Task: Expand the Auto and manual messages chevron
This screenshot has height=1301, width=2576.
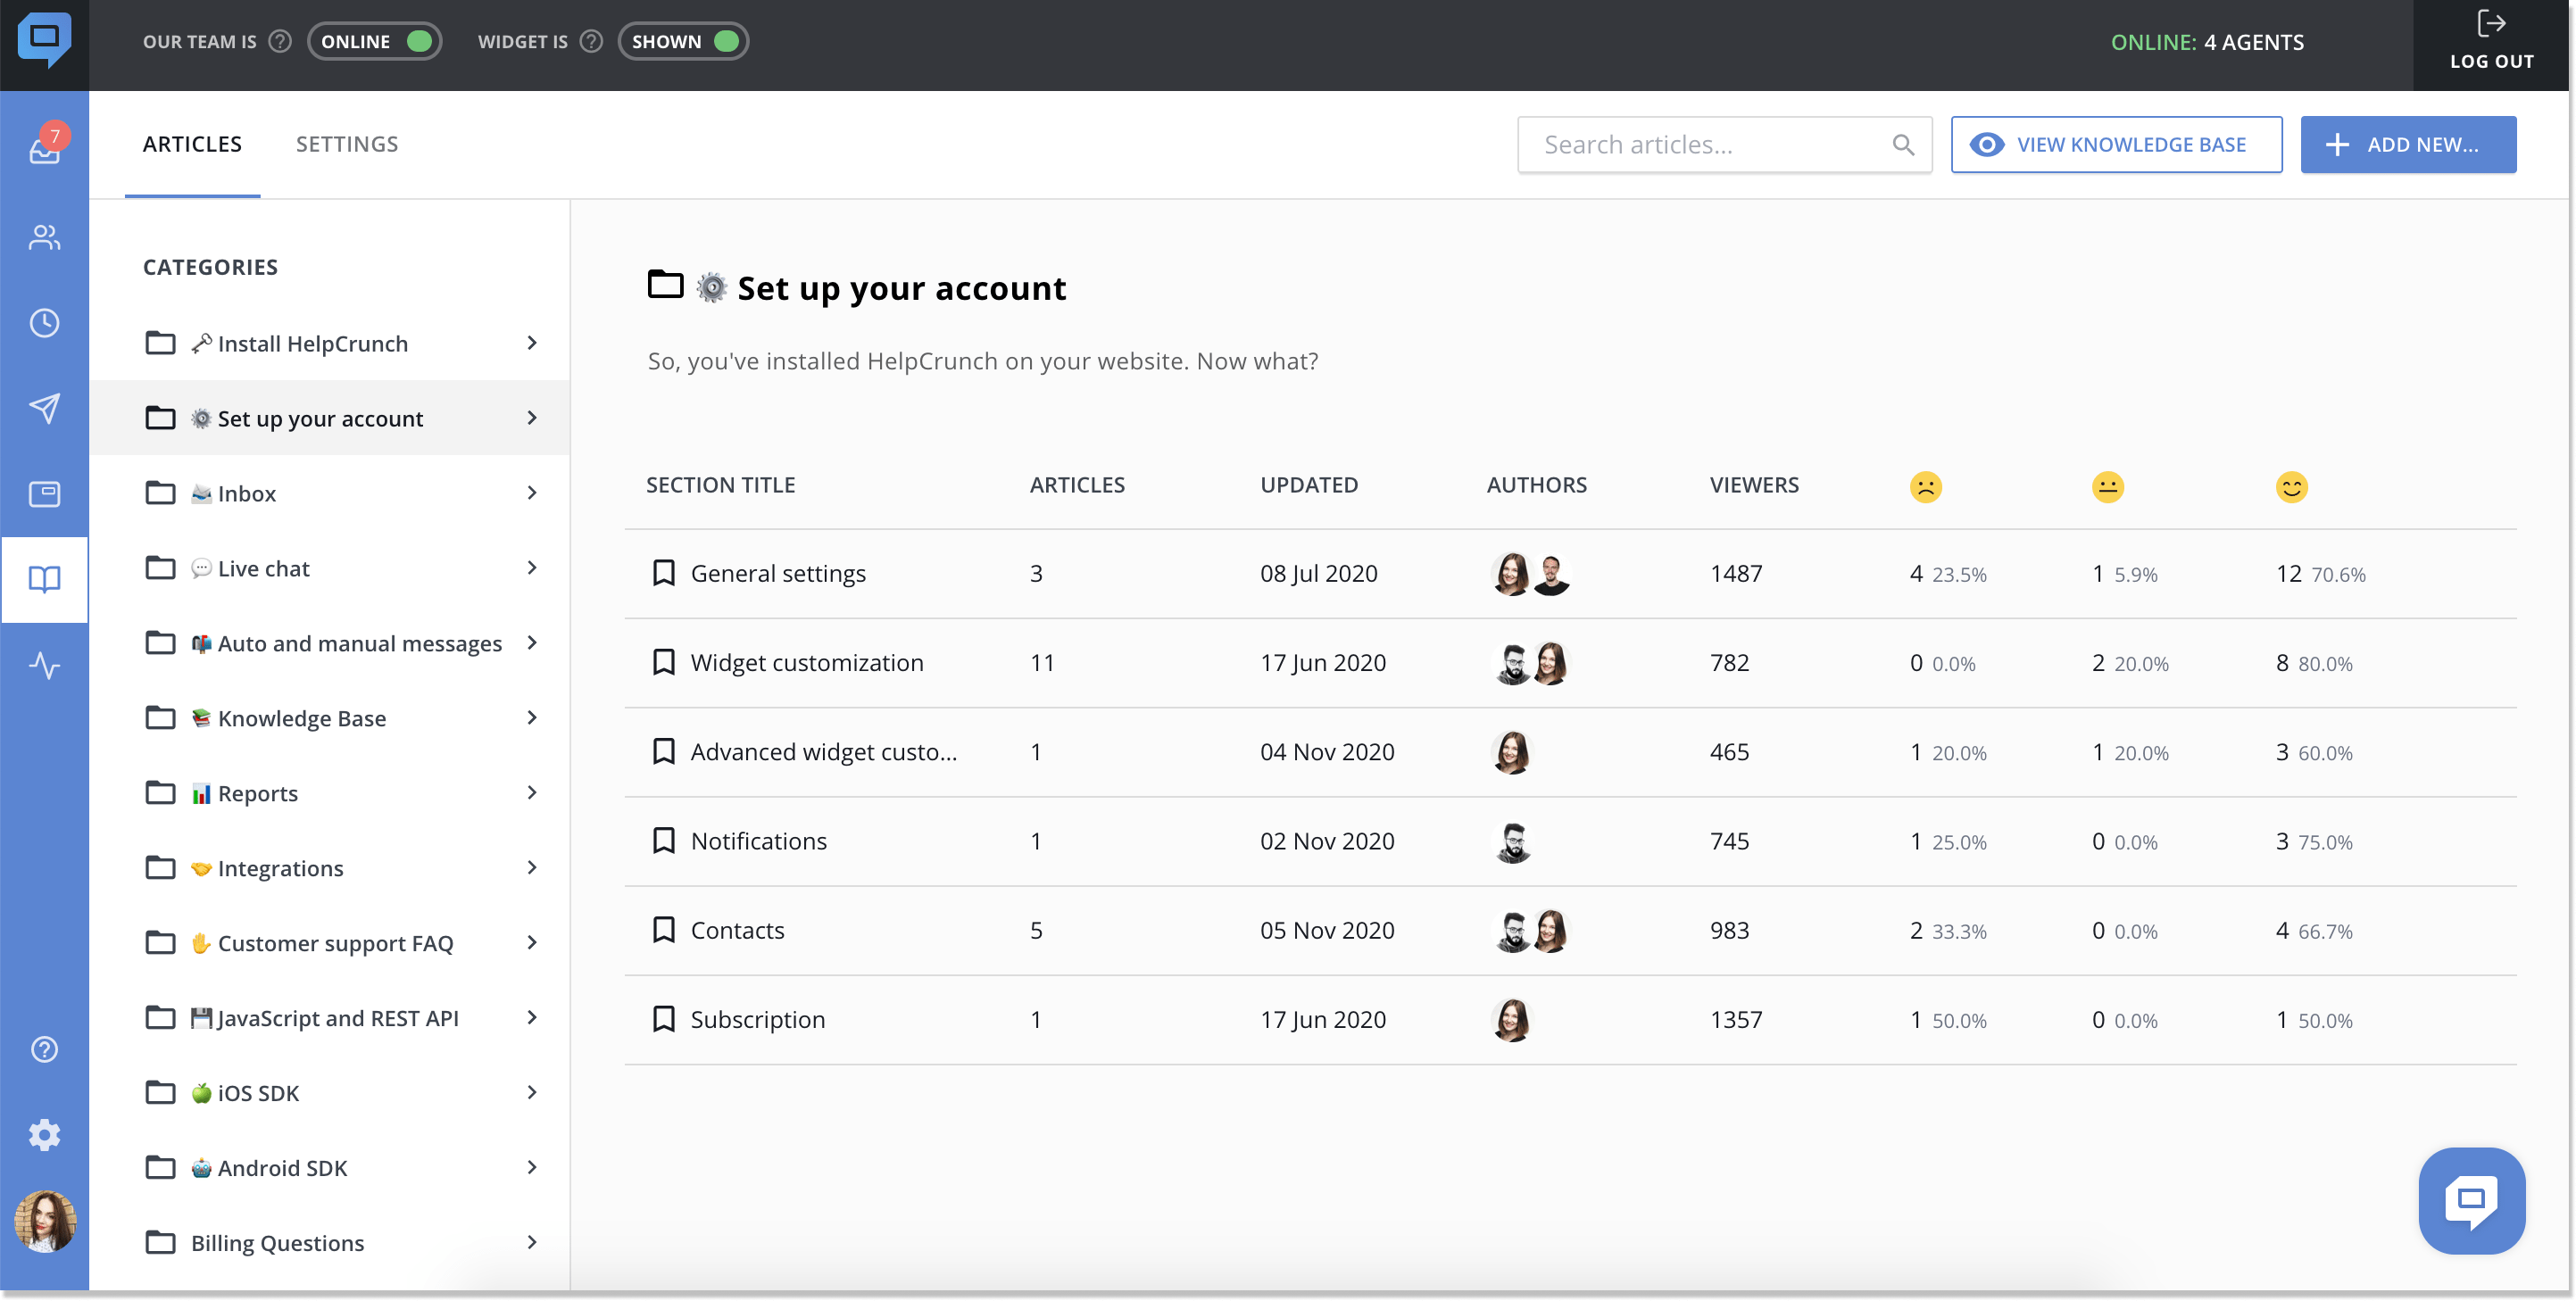Action: pyautogui.click(x=532, y=643)
